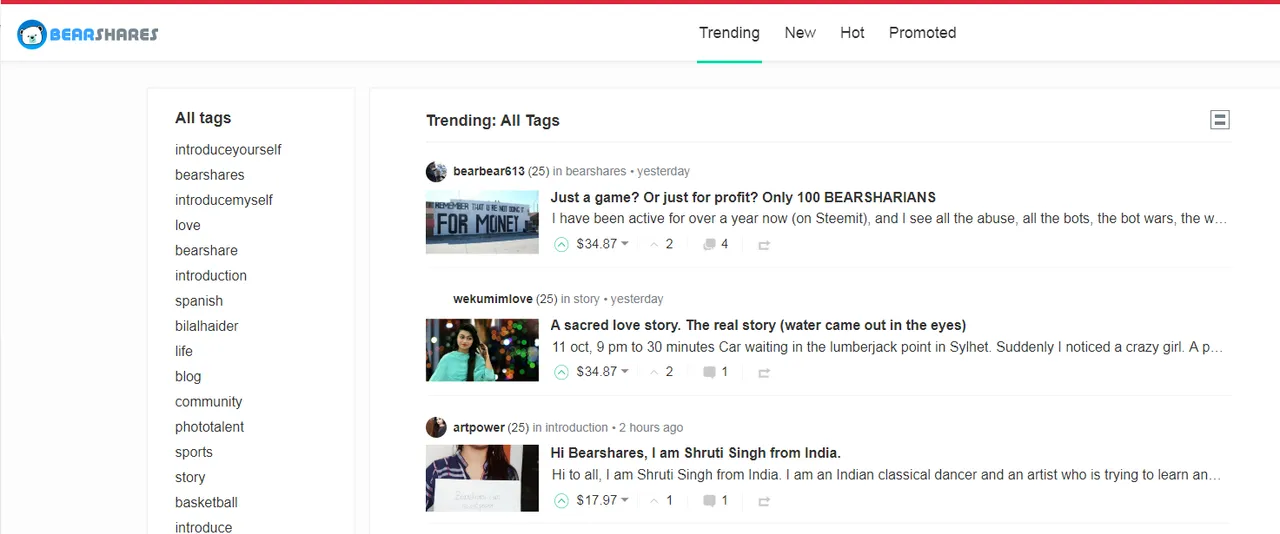This screenshot has width=1280, height=534.
Task: Select the 'community' tag
Action: click(209, 402)
